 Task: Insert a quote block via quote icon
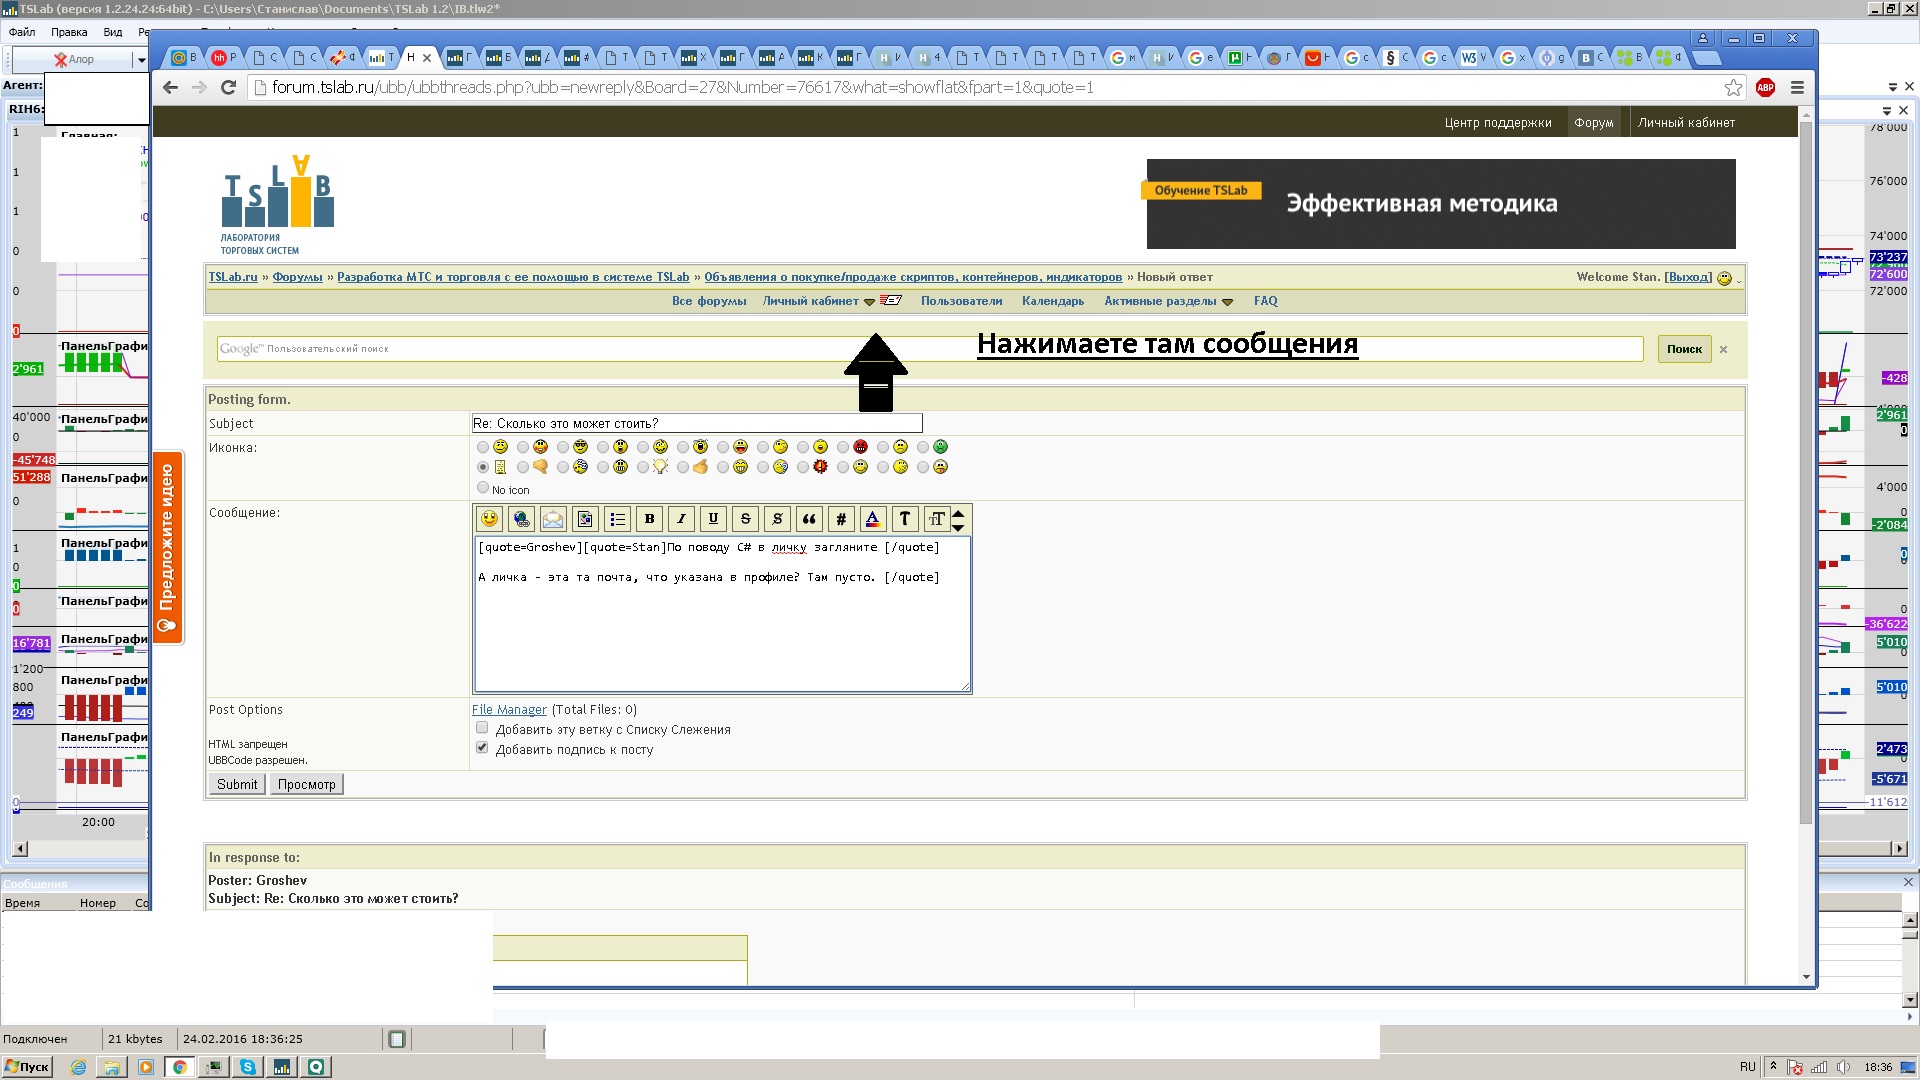coord(809,519)
